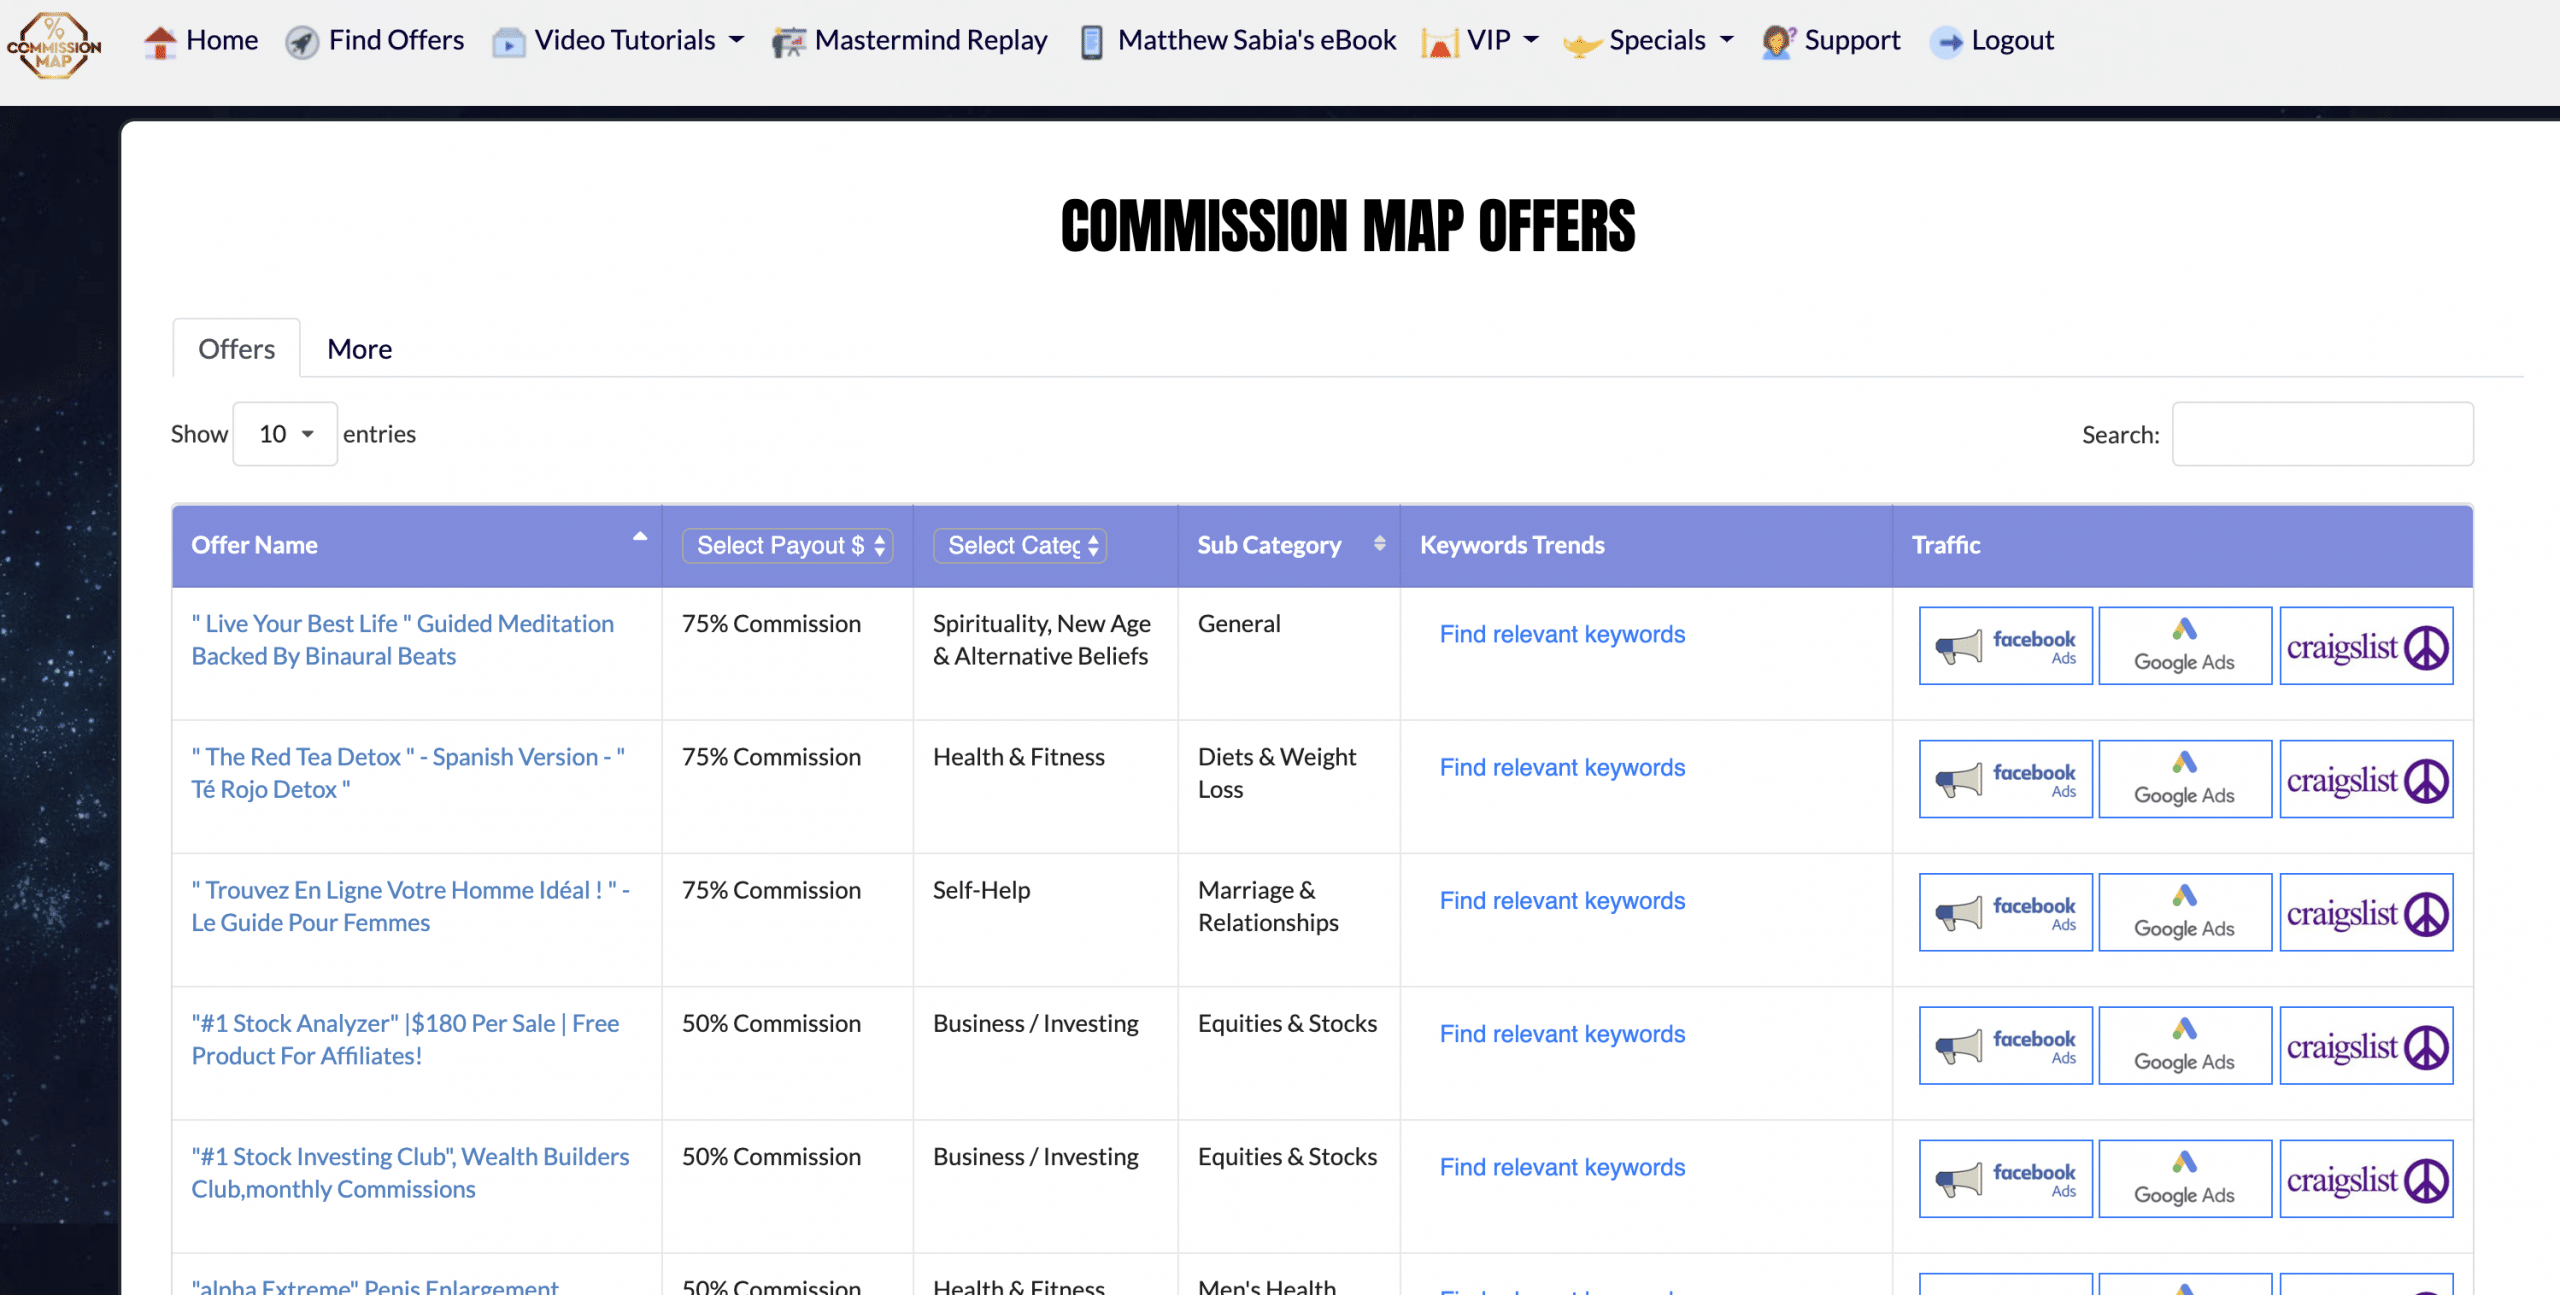The width and height of the screenshot is (2560, 1295).
Task: Open Mastermind Replay in navigation
Action: 931,40
